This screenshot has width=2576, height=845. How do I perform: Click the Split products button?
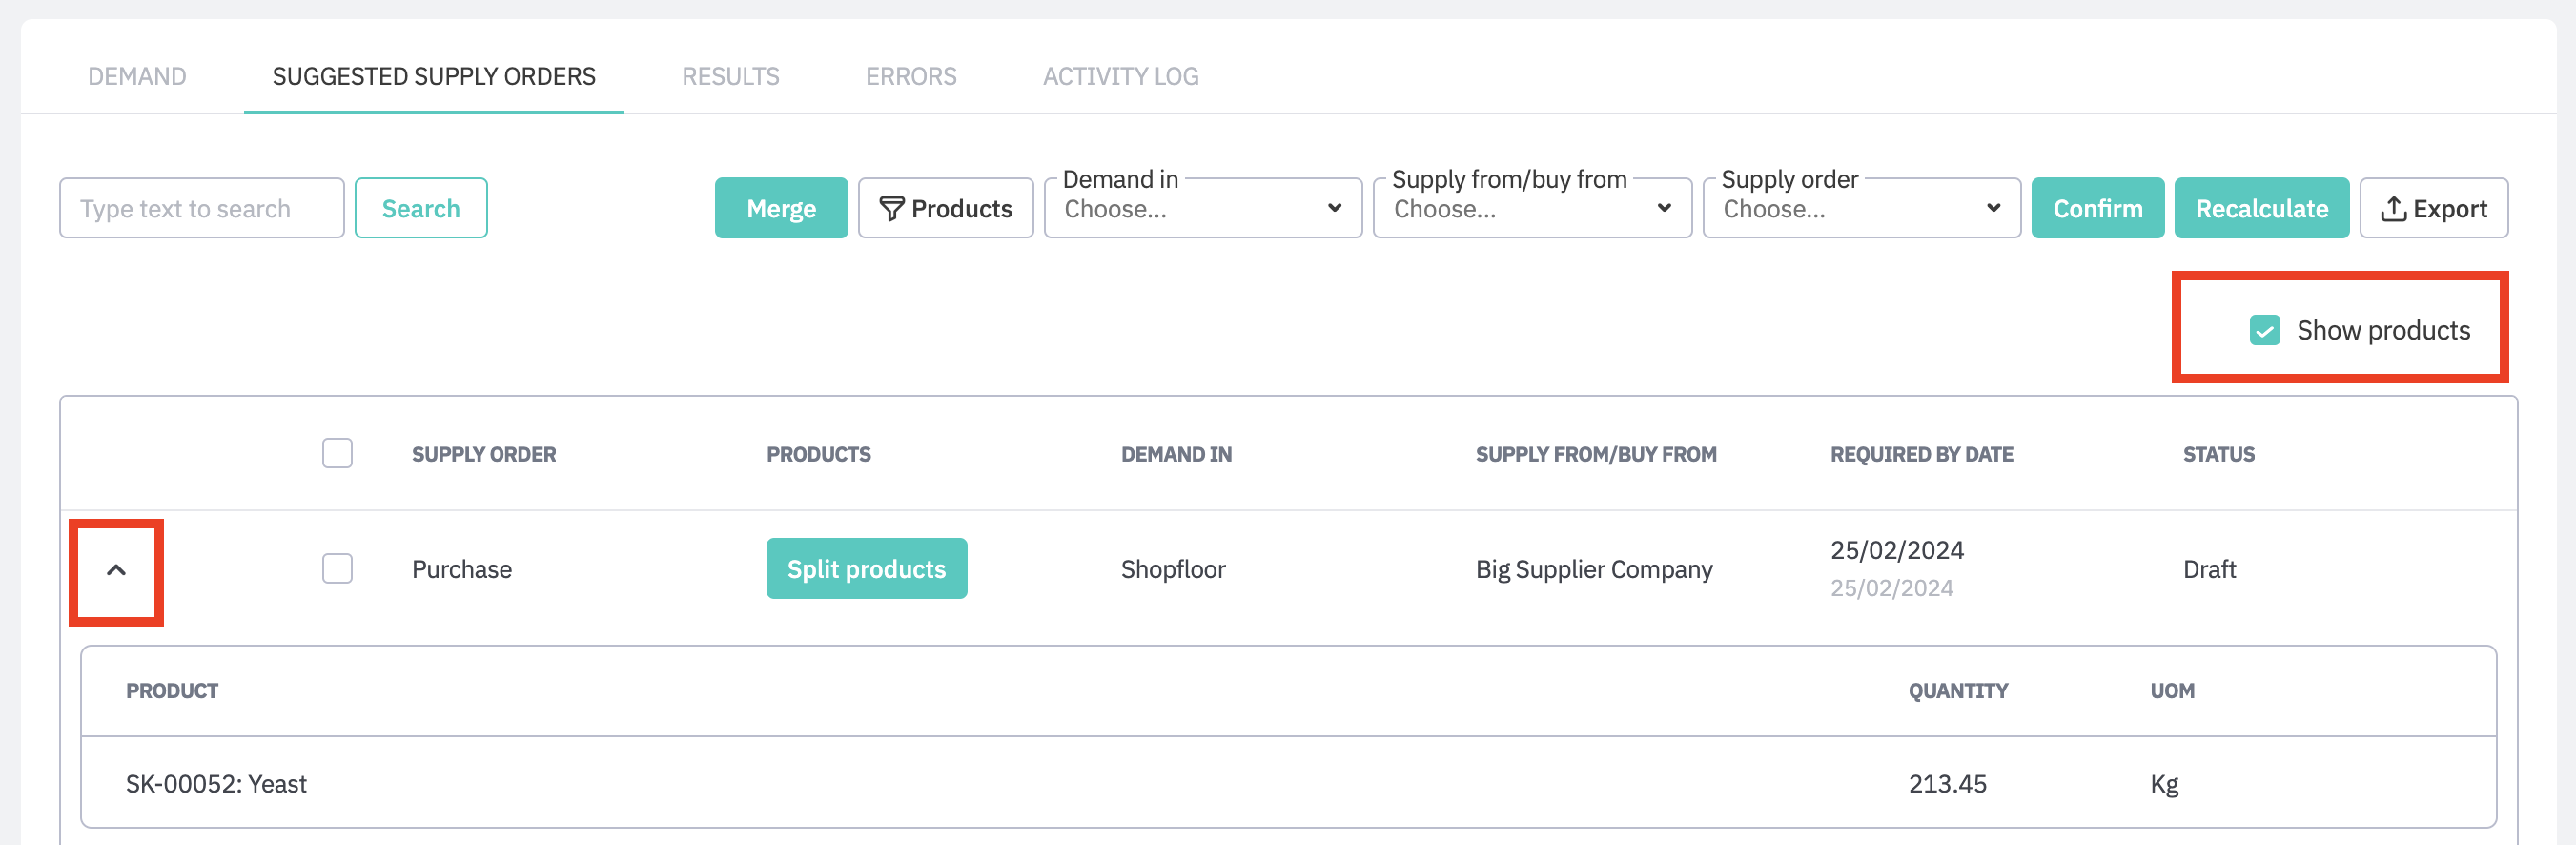pyautogui.click(x=866, y=569)
